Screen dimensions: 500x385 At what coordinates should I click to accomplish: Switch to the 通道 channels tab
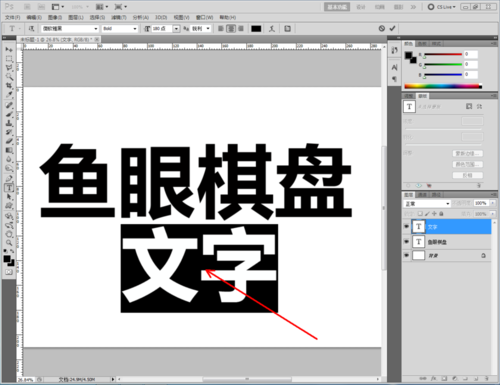pos(422,195)
